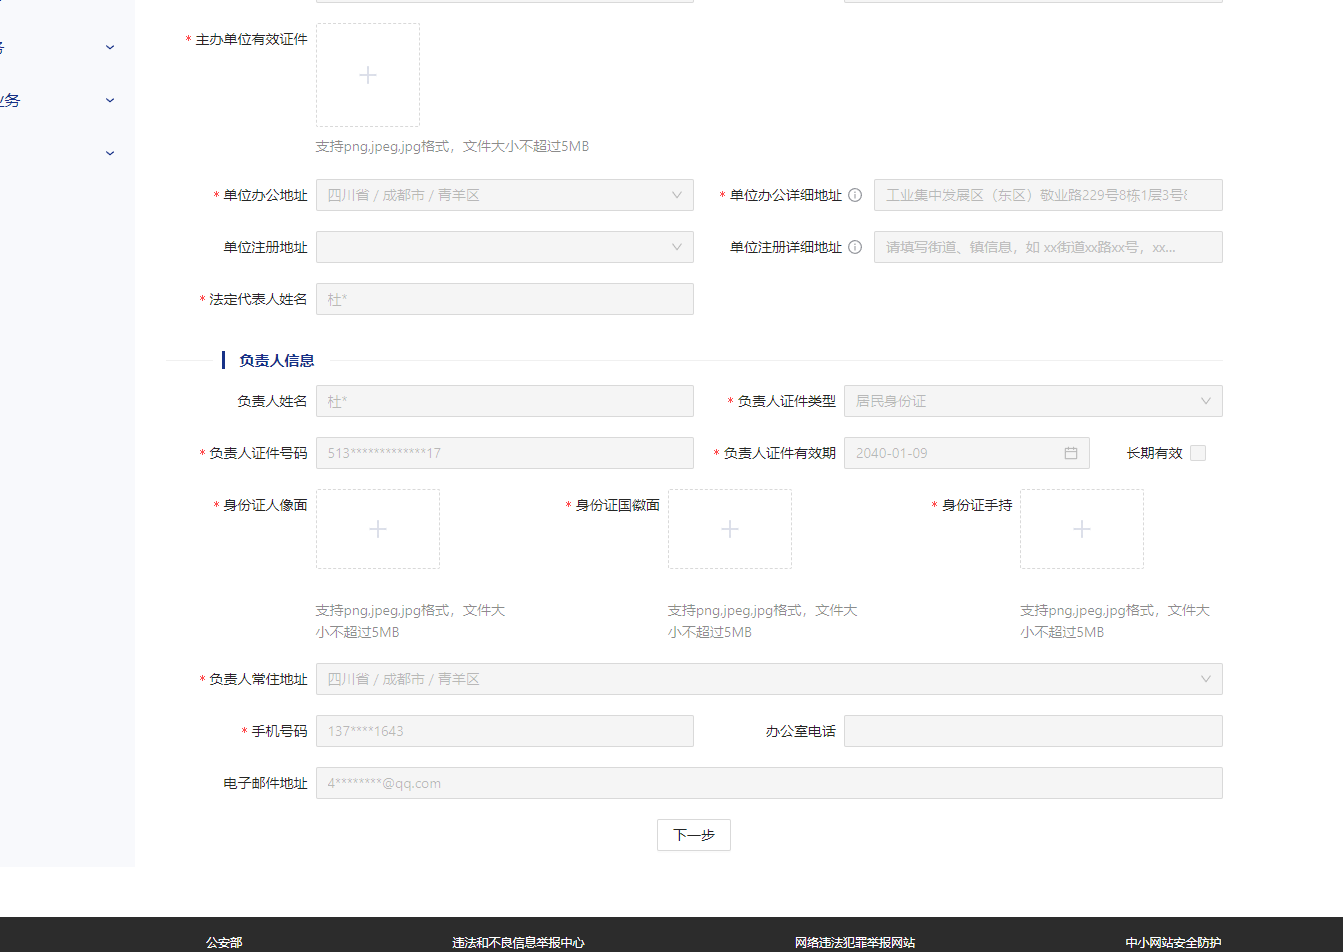1343x952 pixels.
Task: Upload file for 主办单位有效证件 plus box
Action: 368,75
